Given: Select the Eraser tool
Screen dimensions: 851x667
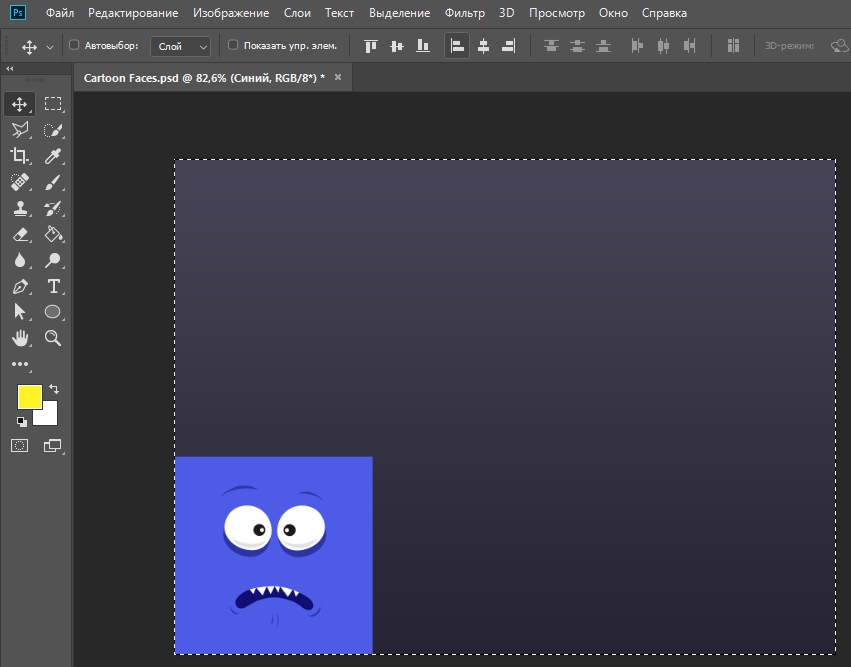Looking at the screenshot, I should point(19,234).
